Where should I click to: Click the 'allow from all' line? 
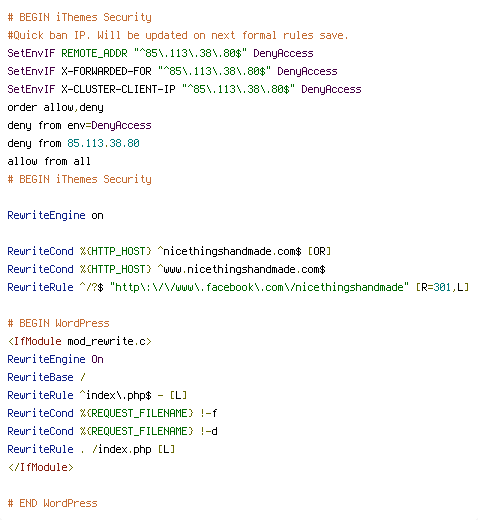49,161
